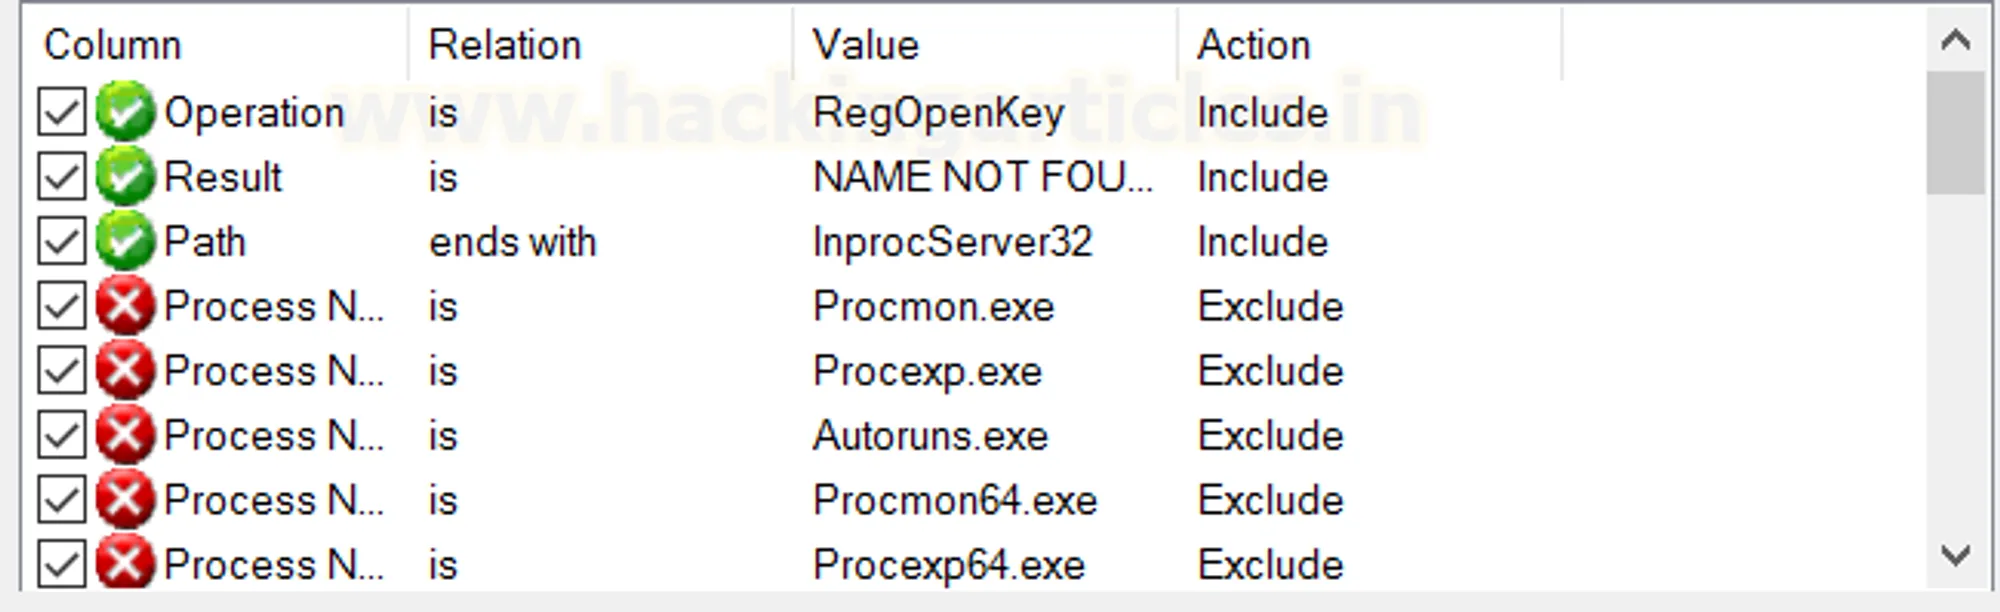Click red exclude icon for Procexp64.exe row
2000x612 pixels.
coord(125,564)
